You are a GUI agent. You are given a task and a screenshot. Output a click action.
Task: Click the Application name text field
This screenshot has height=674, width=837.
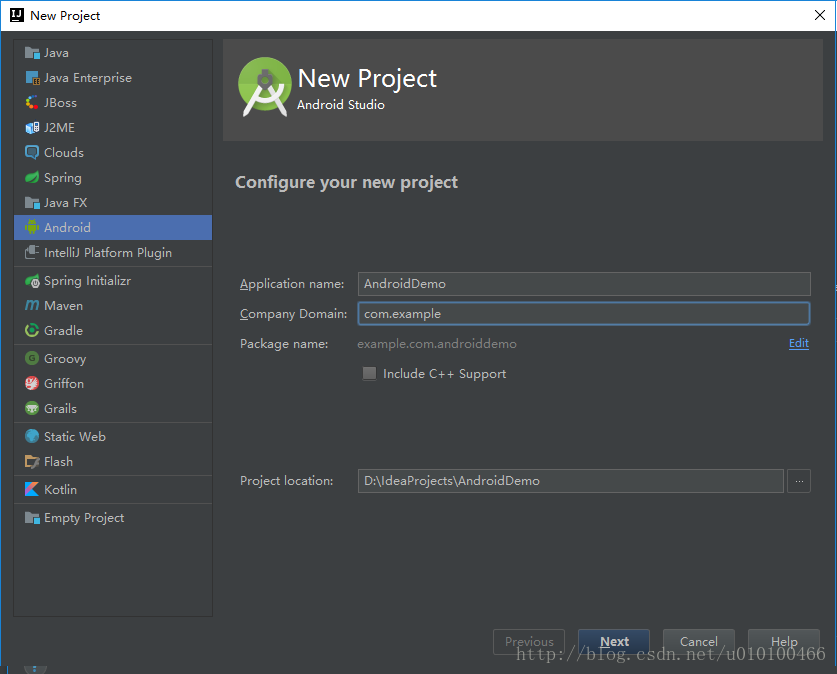point(583,284)
